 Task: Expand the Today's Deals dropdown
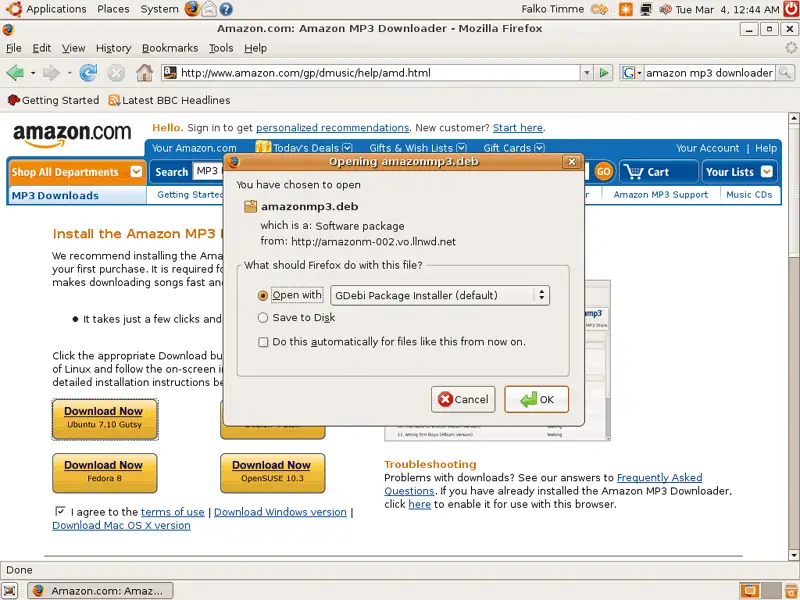pyautogui.click(x=347, y=148)
